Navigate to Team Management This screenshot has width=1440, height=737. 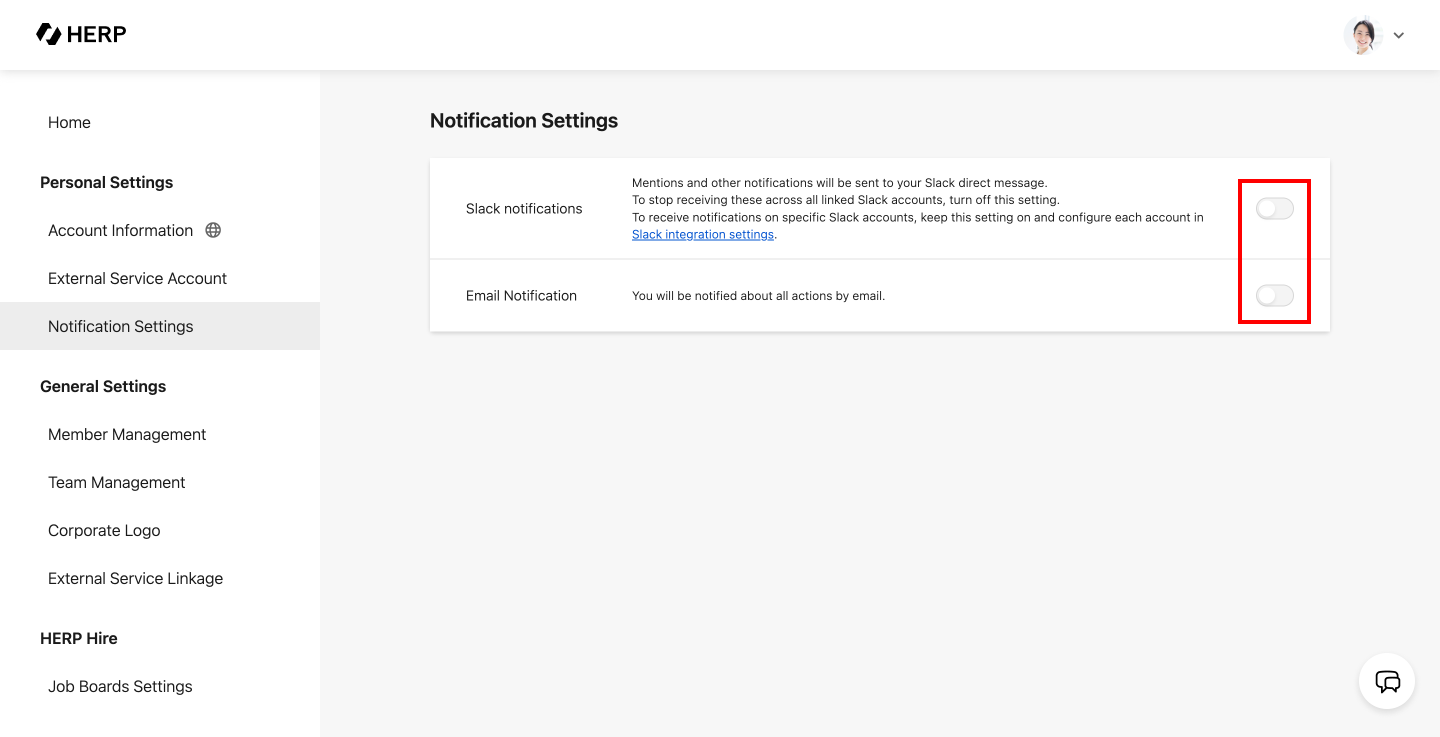[117, 482]
